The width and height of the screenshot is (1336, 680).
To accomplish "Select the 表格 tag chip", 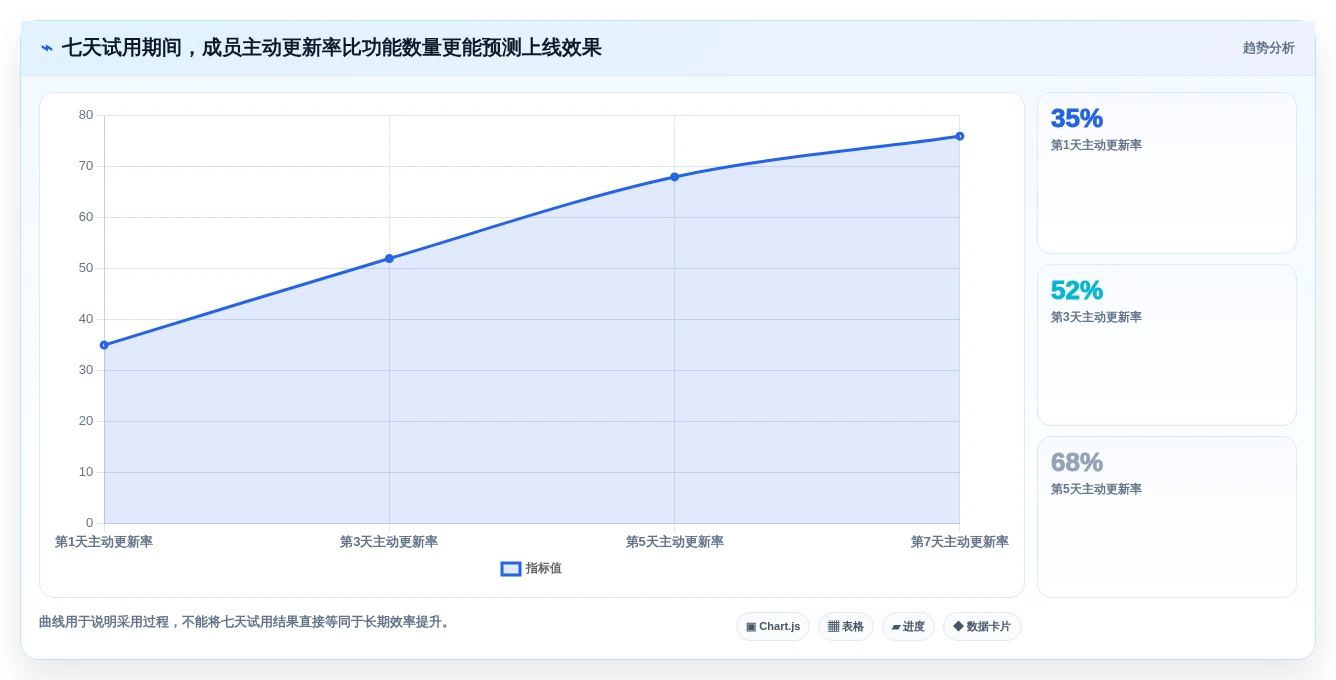I will (x=846, y=627).
